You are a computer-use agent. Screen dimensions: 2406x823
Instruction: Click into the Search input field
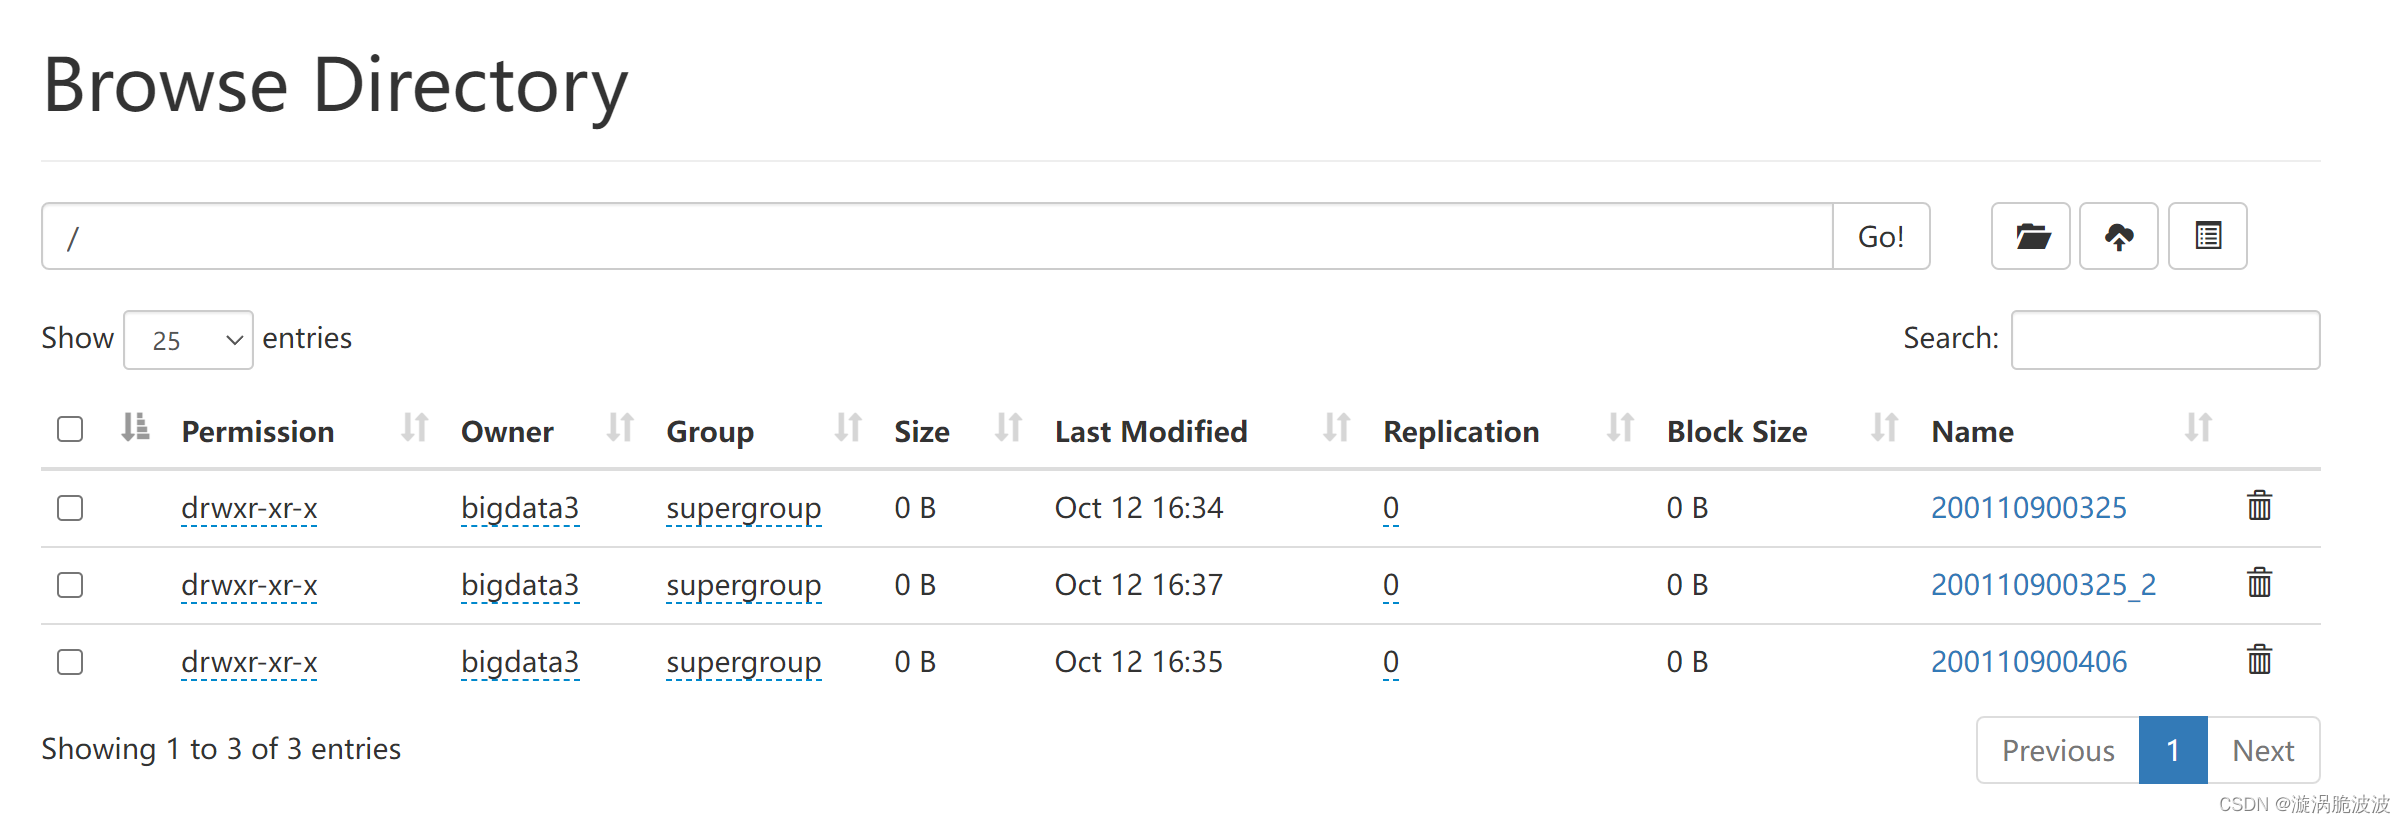tap(2165, 340)
